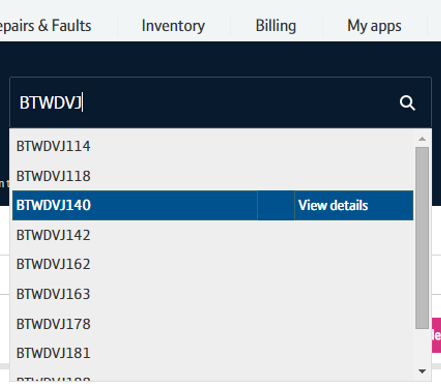Click the pink button at right edge
This screenshot has width=441, height=384.
pyautogui.click(x=436, y=335)
